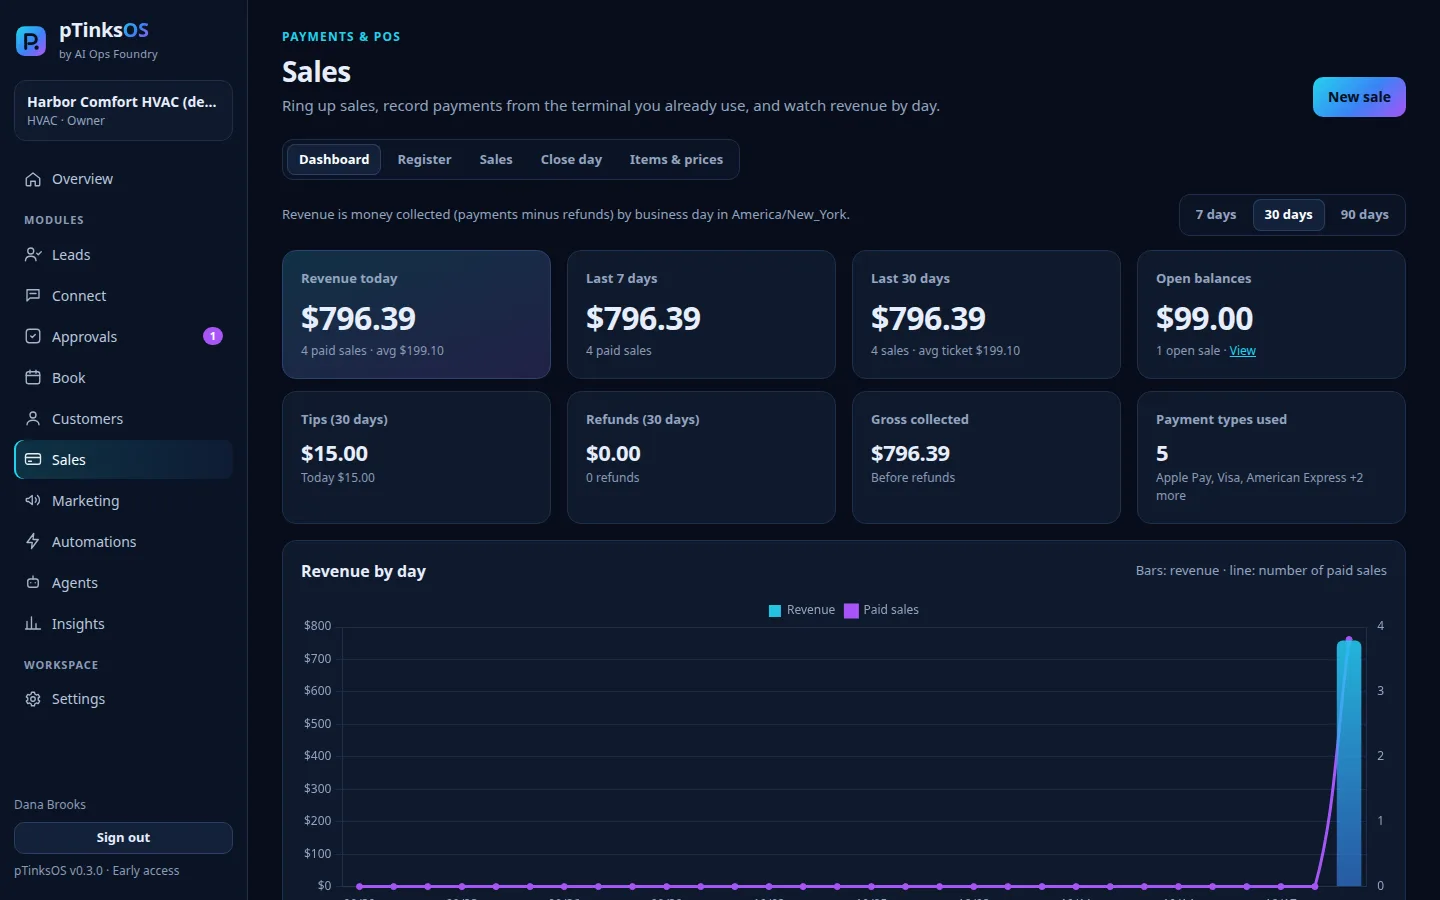
Task: Select the 30 days range
Action: point(1288,215)
